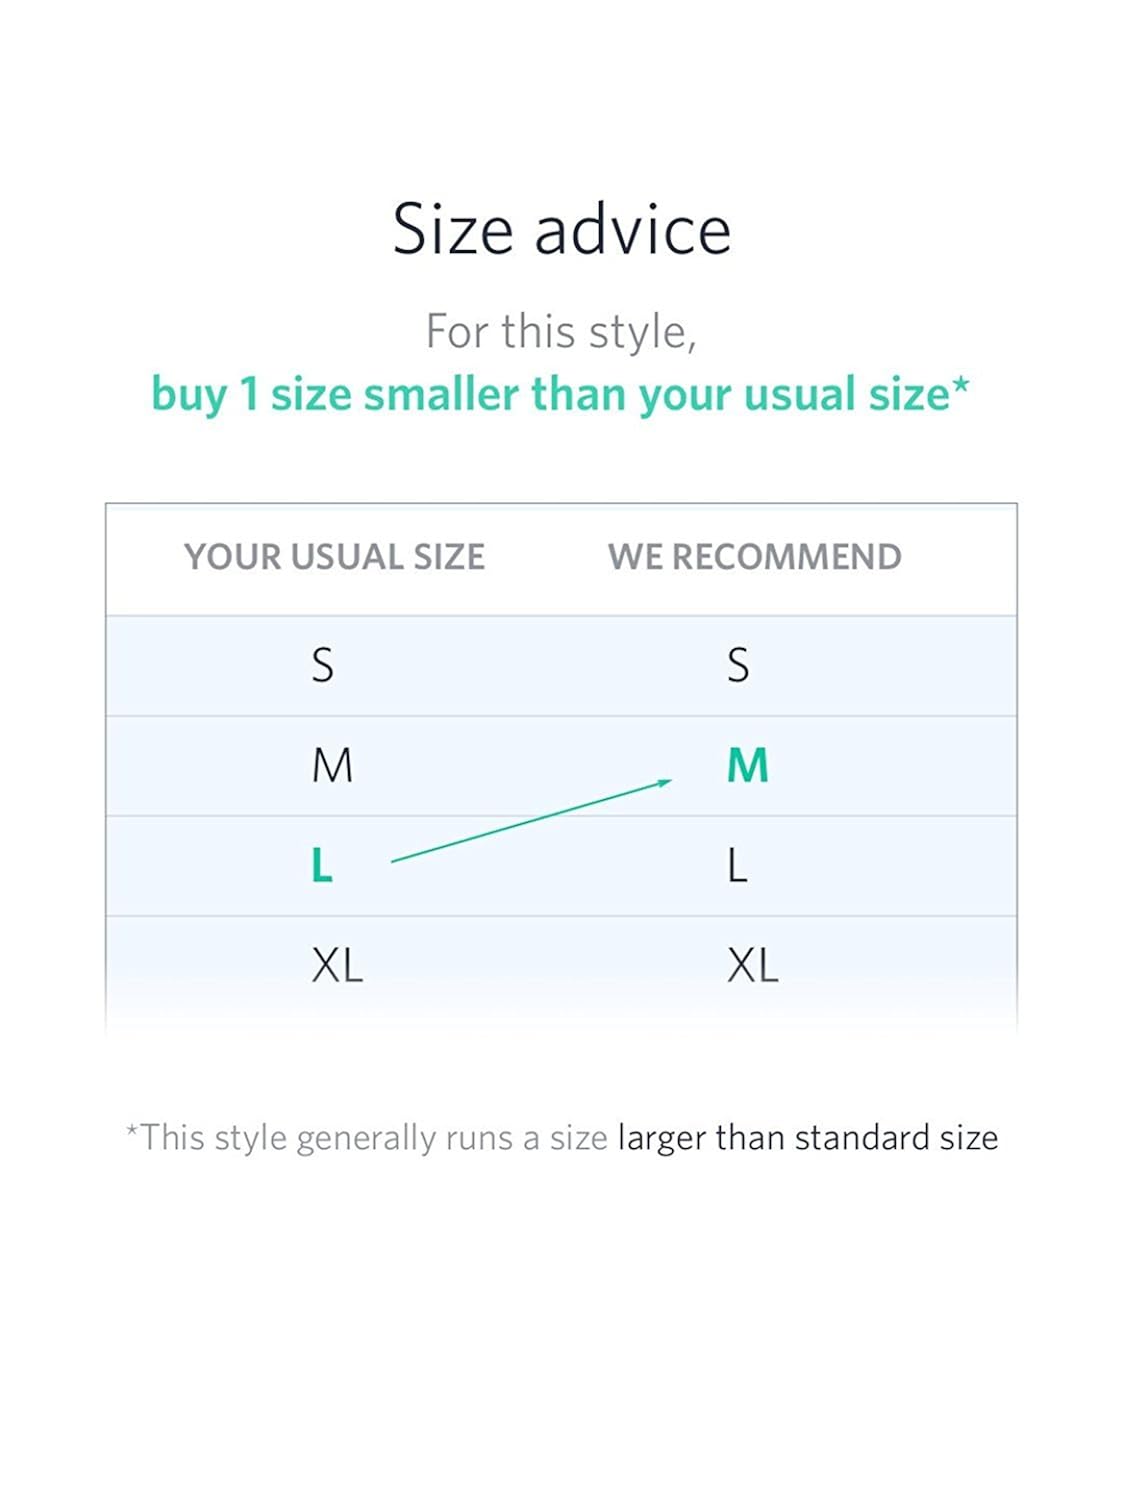Click the "Size advice" title
Image resolution: width=1125 pixels, height=1500 pixels.
tap(561, 230)
